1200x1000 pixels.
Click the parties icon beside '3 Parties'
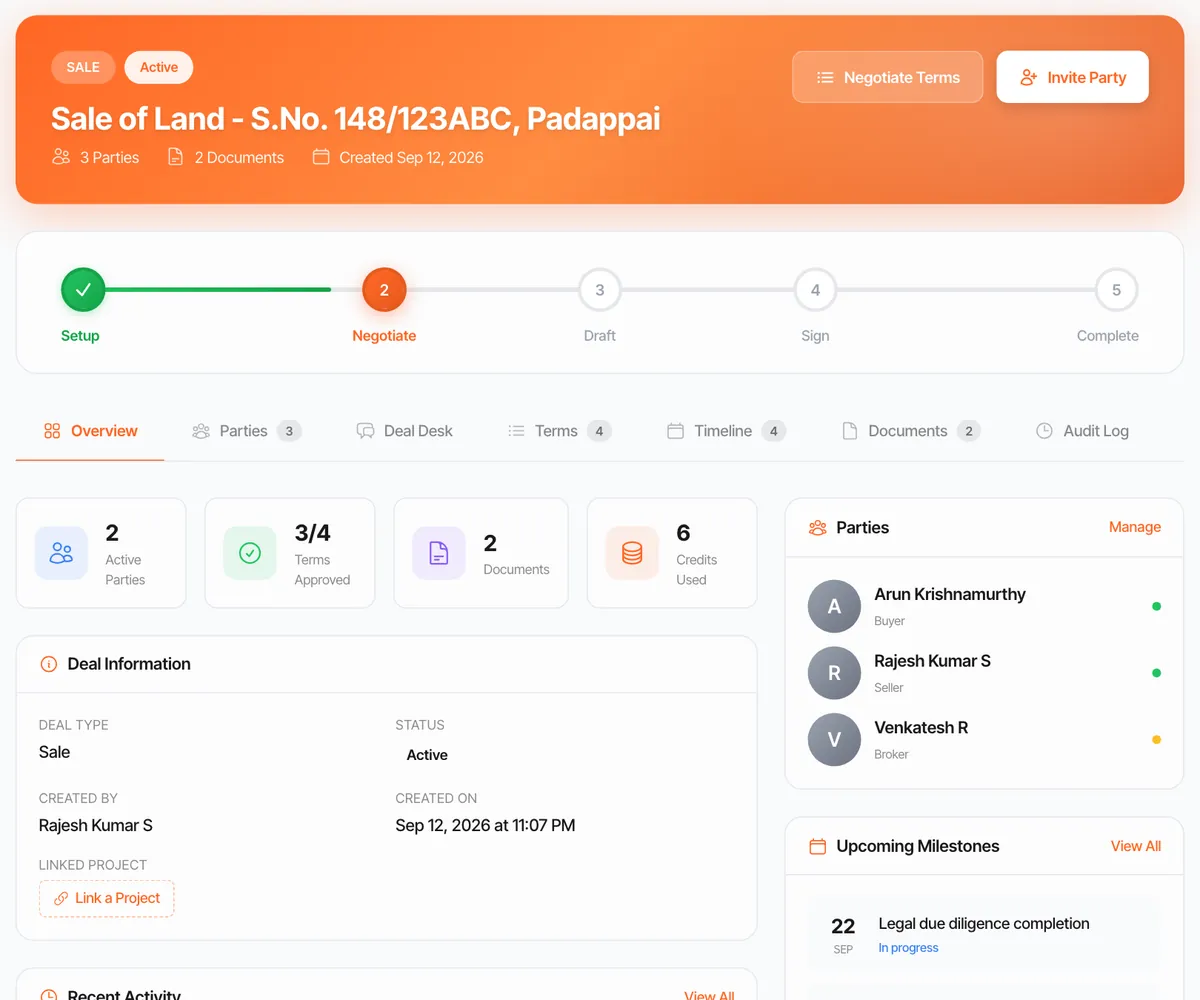(x=61, y=157)
